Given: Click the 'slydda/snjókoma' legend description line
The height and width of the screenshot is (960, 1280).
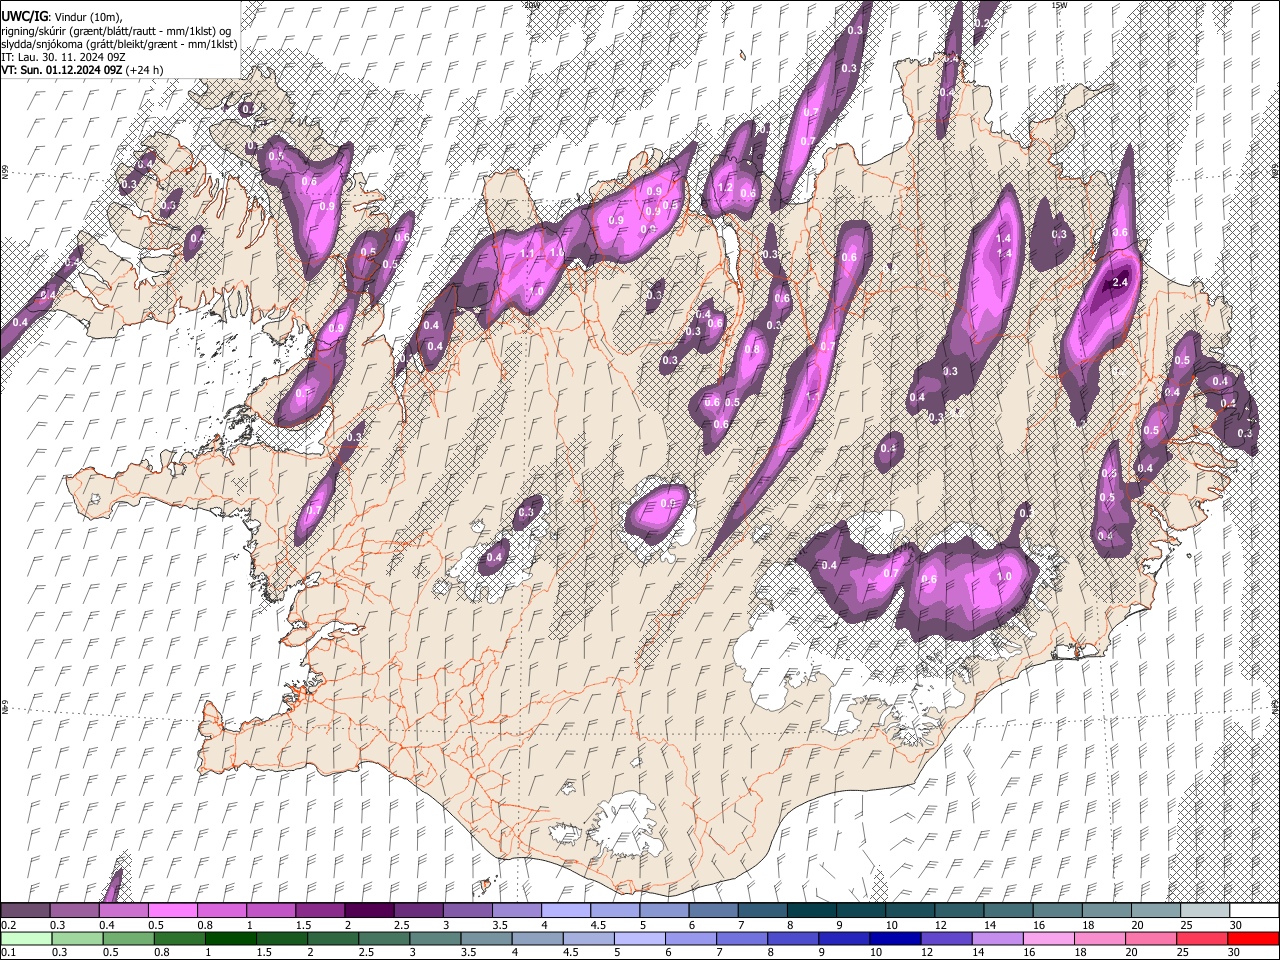Looking at the screenshot, I should tap(120, 44).
